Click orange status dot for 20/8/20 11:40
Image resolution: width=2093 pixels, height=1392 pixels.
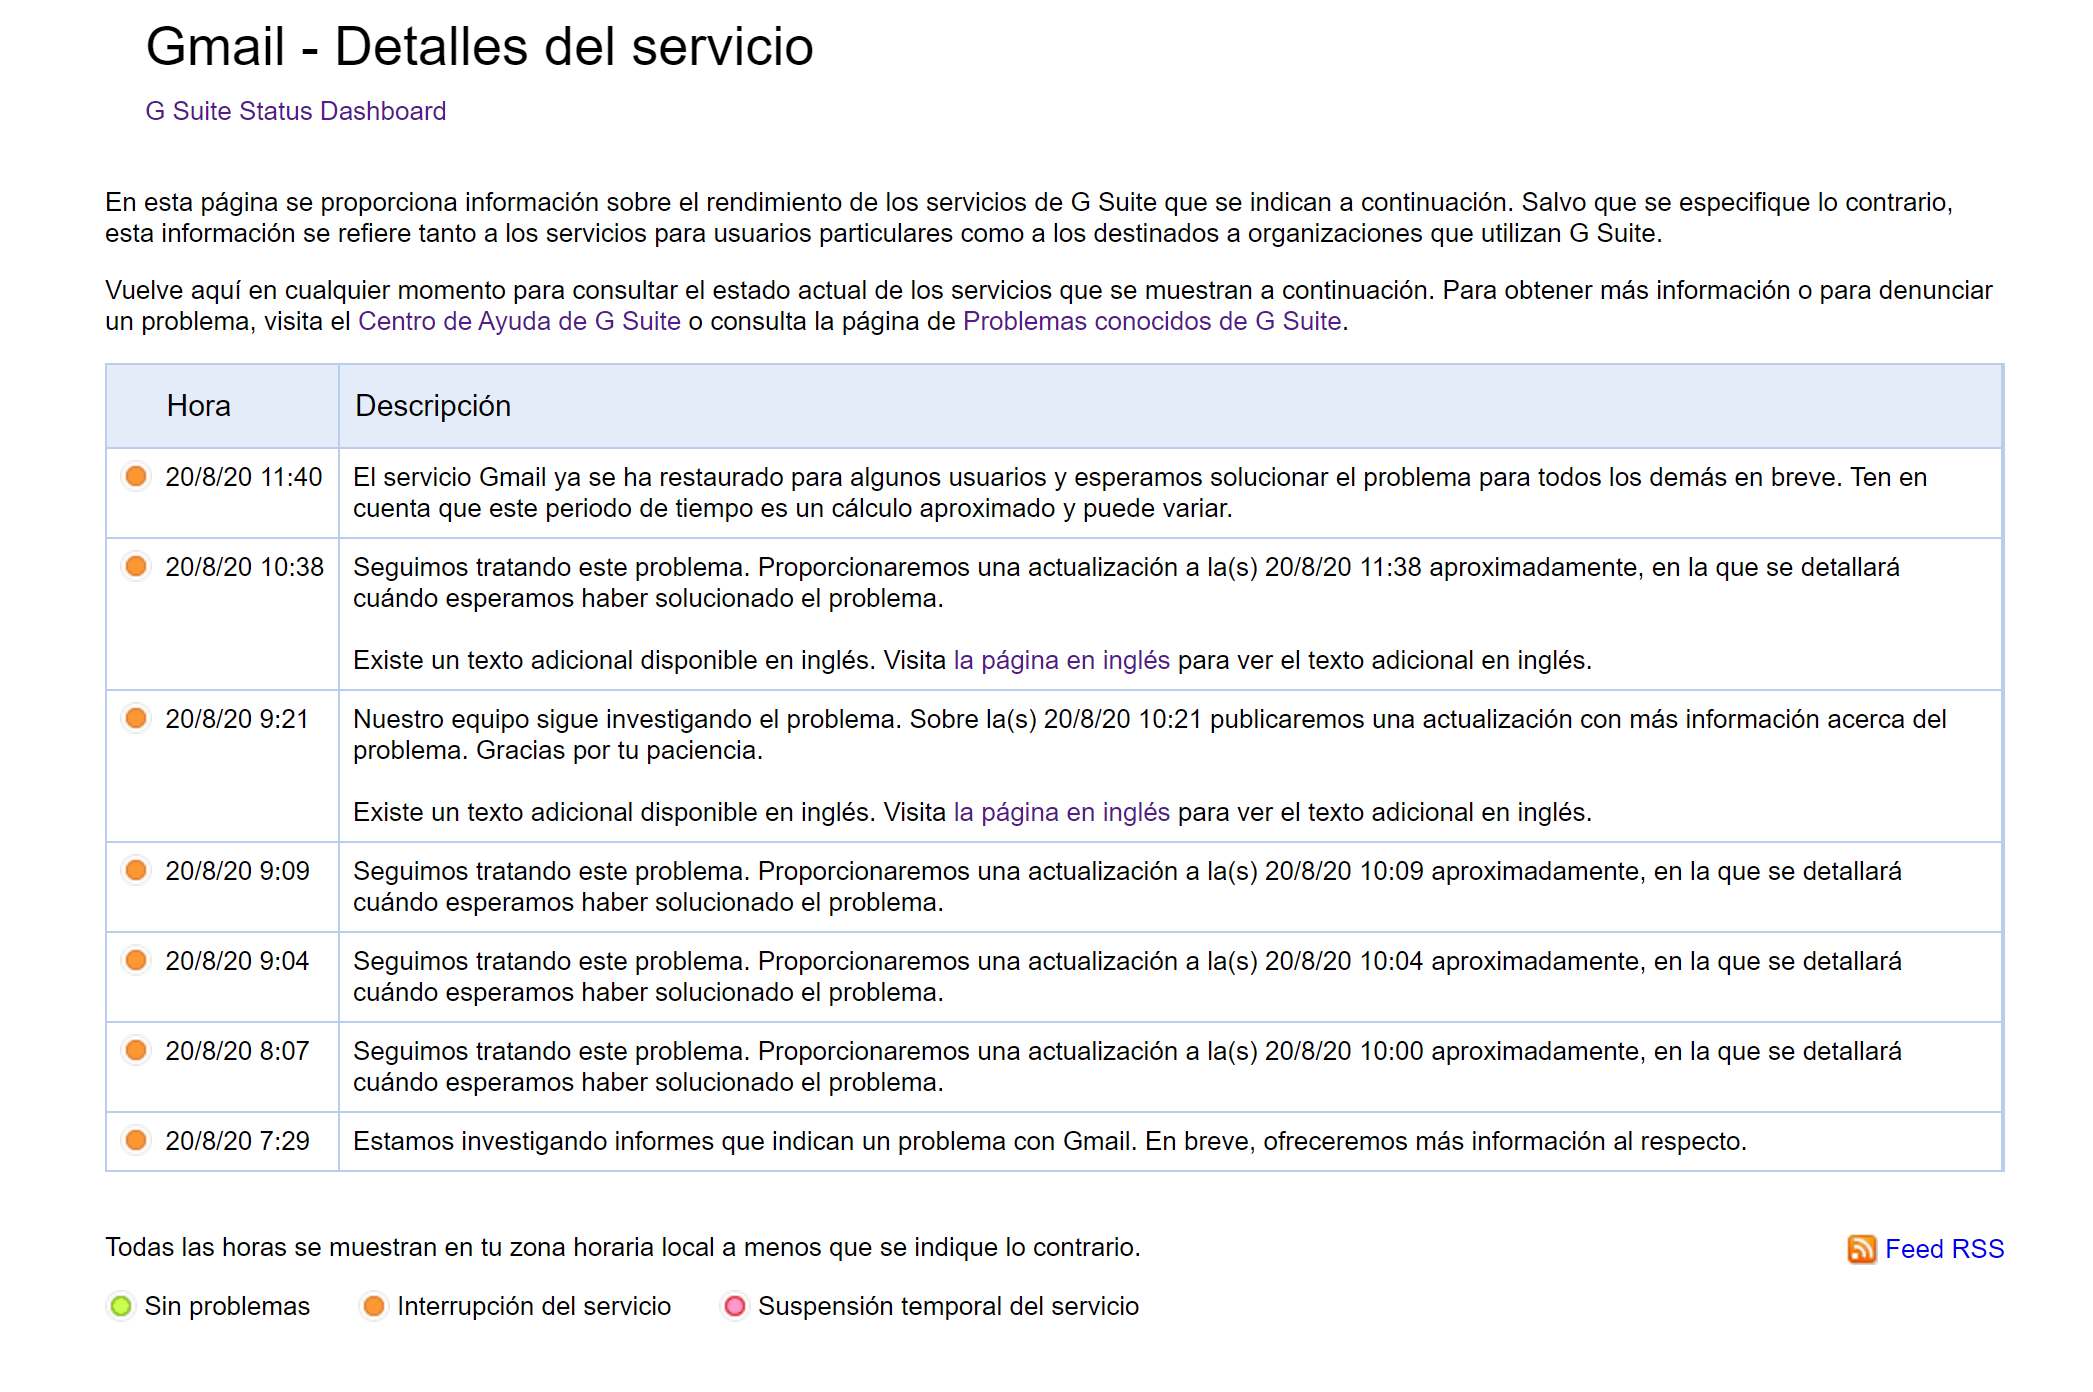point(136,476)
